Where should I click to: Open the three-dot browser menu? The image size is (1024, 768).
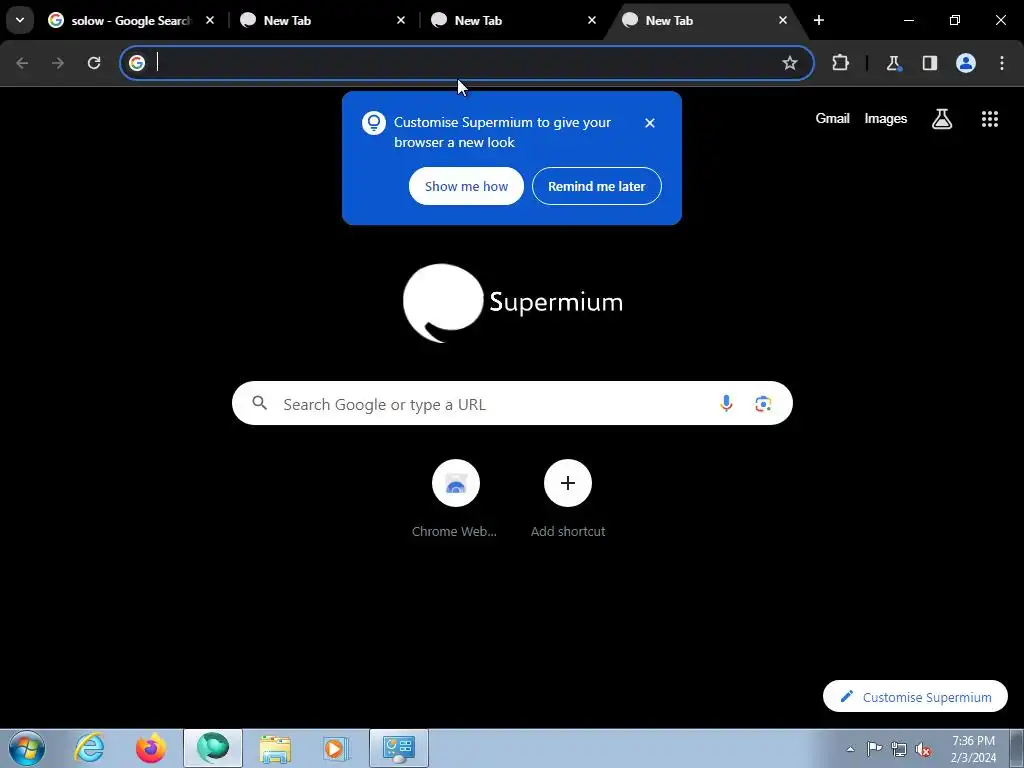pos(1002,63)
